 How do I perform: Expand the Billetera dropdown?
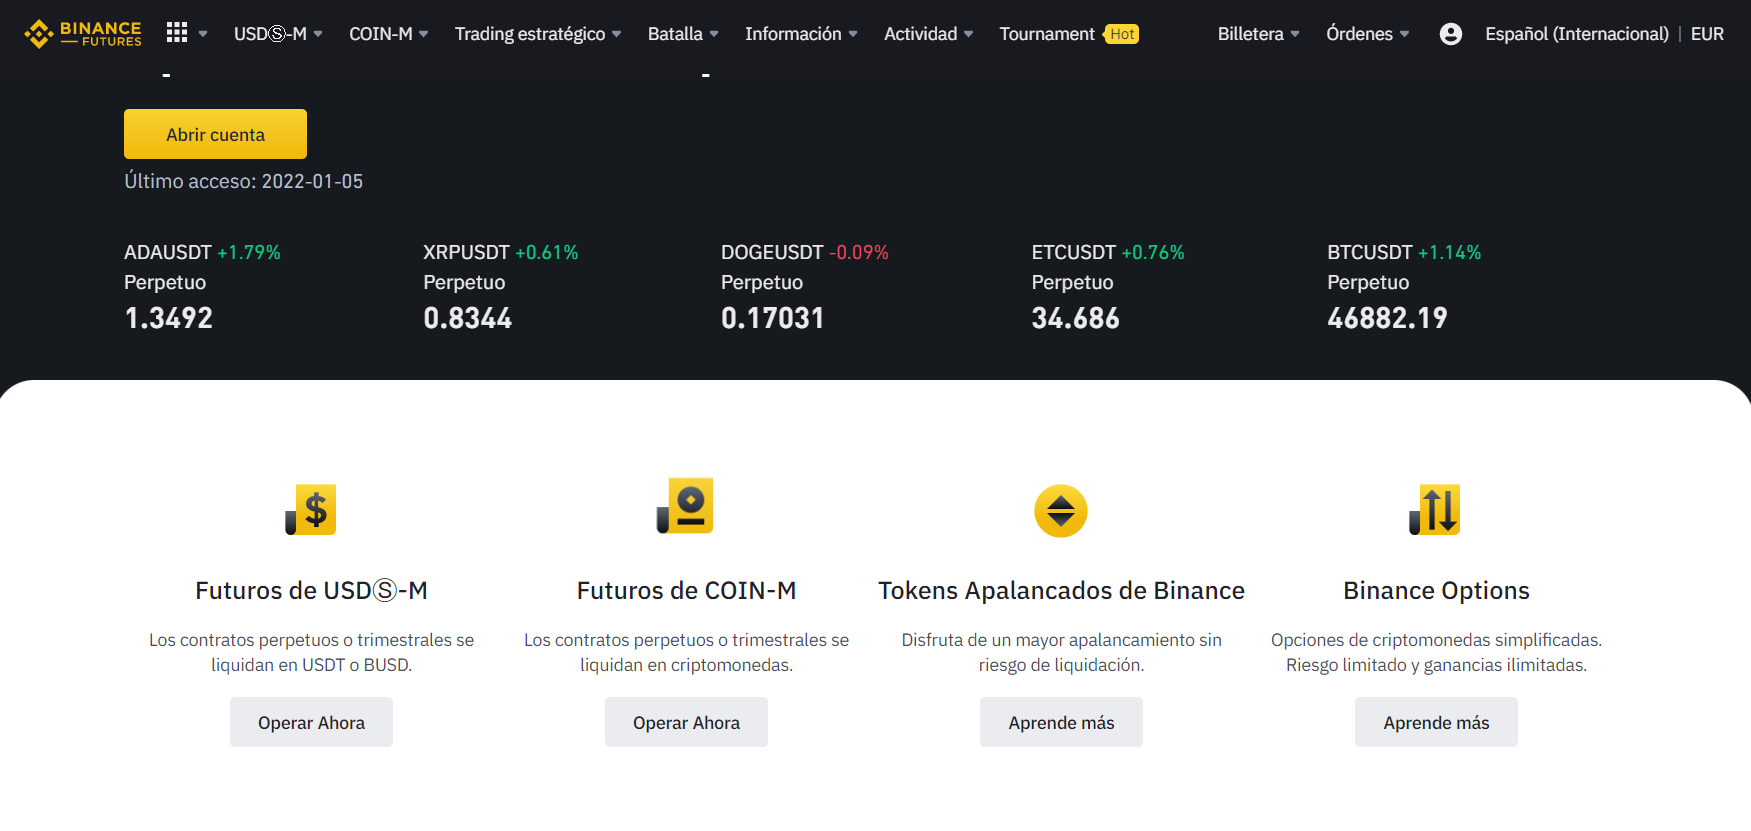click(x=1258, y=34)
